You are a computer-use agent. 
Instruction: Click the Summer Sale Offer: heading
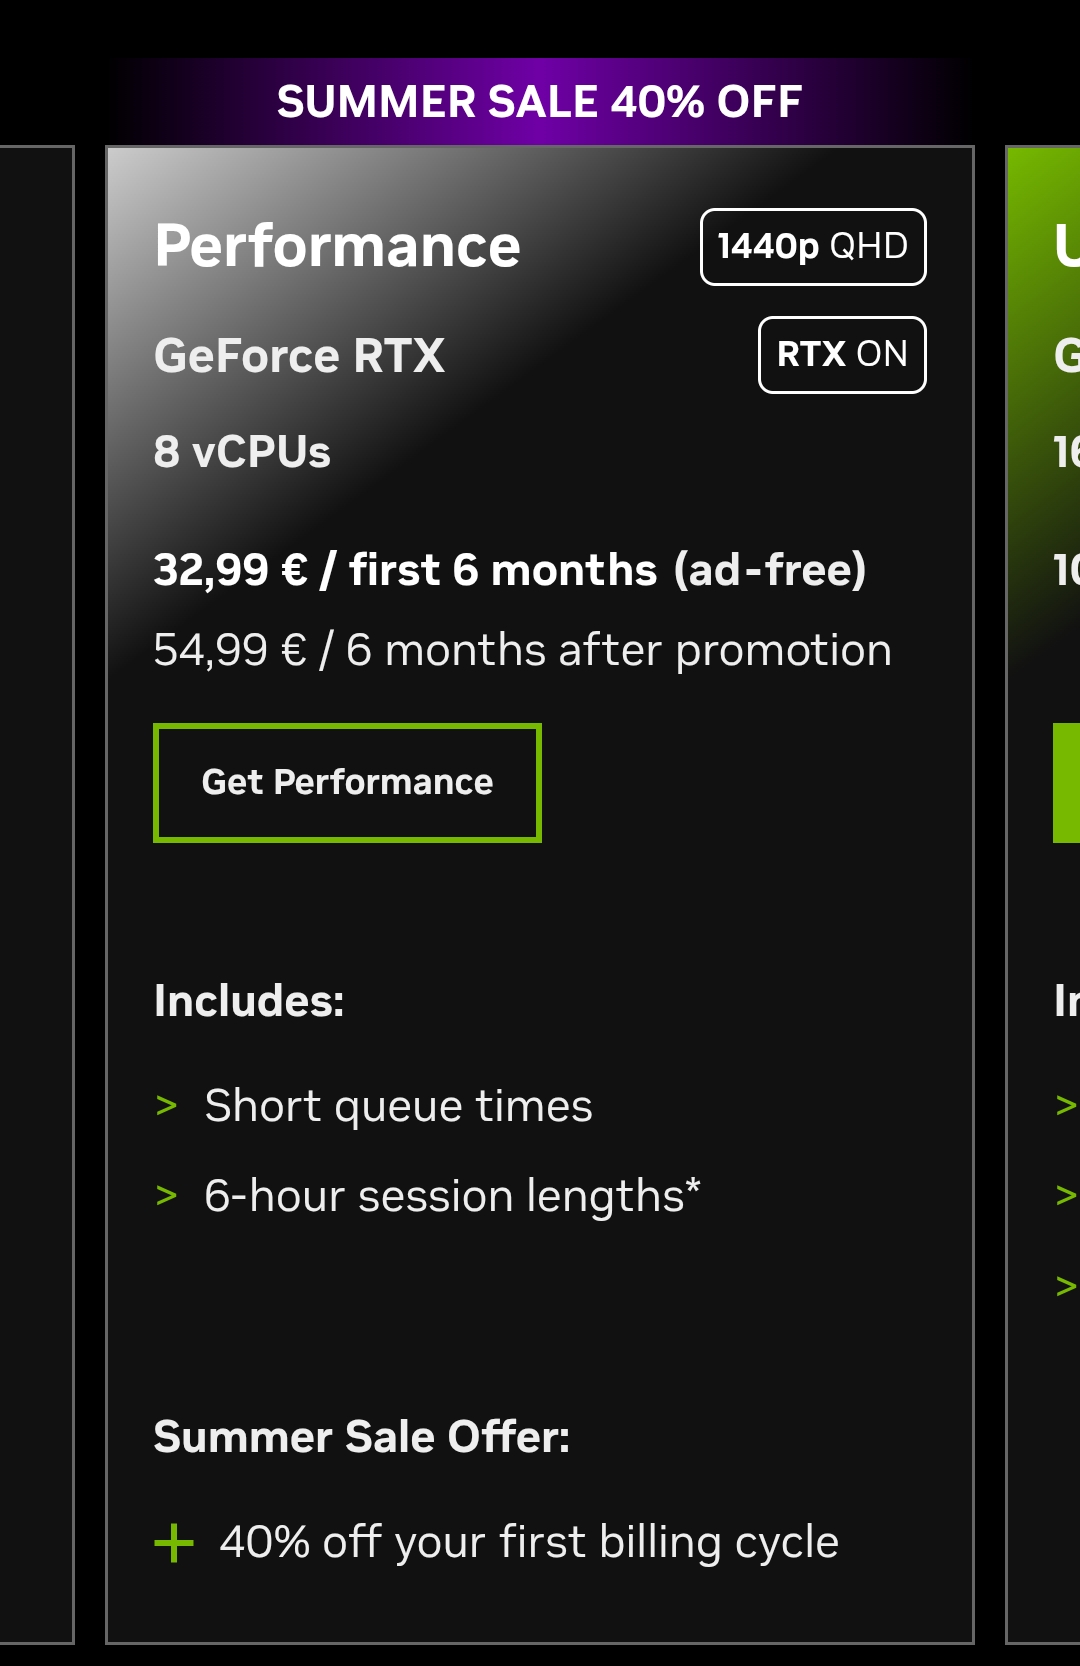pos(361,1437)
